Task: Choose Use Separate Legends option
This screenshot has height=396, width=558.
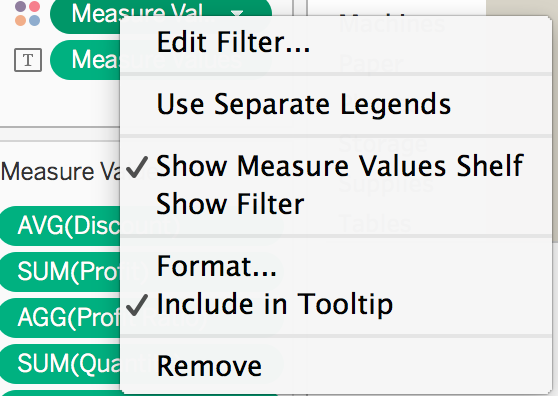Action: coord(304,104)
